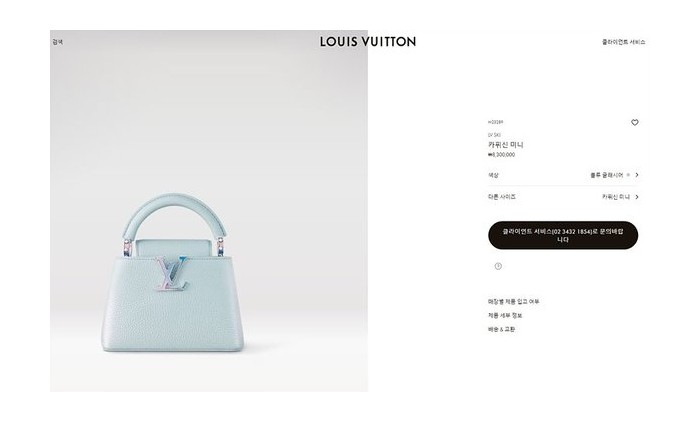Screen dimensions: 700x422
Task: Expand the 색상 color options chevron
Action: pyautogui.click(x=637, y=175)
